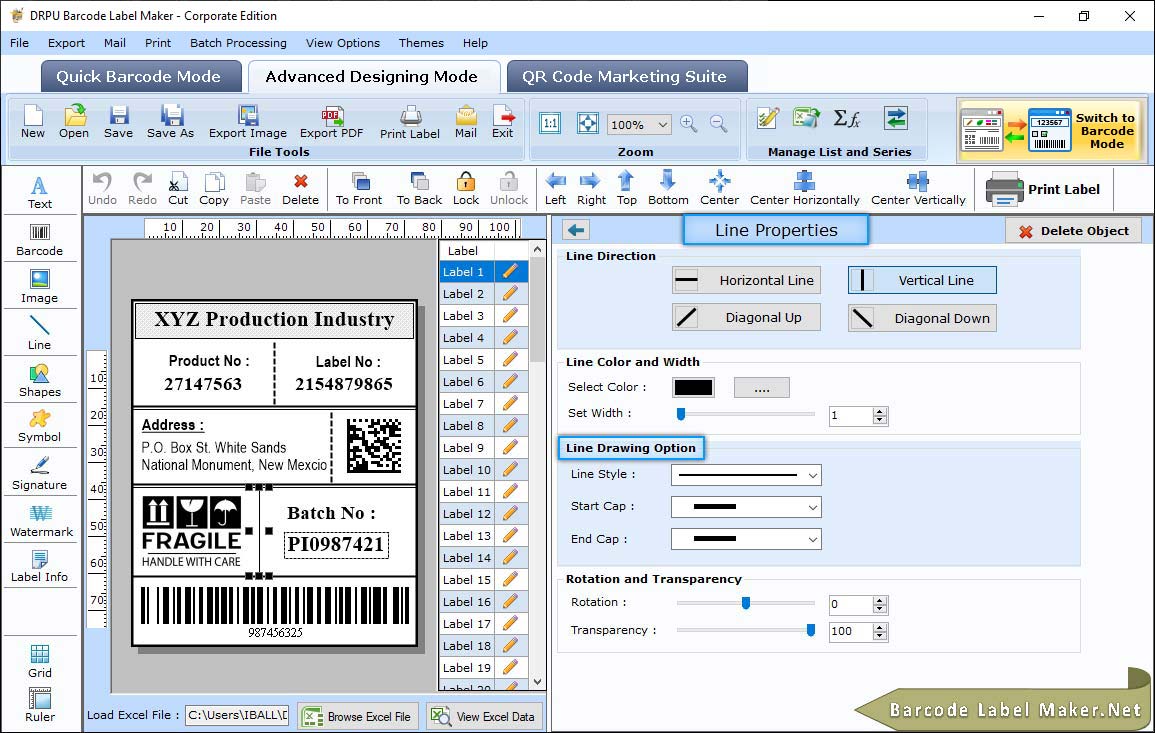Open the Mail tool icon
The width and height of the screenshot is (1155, 733).
466,122
